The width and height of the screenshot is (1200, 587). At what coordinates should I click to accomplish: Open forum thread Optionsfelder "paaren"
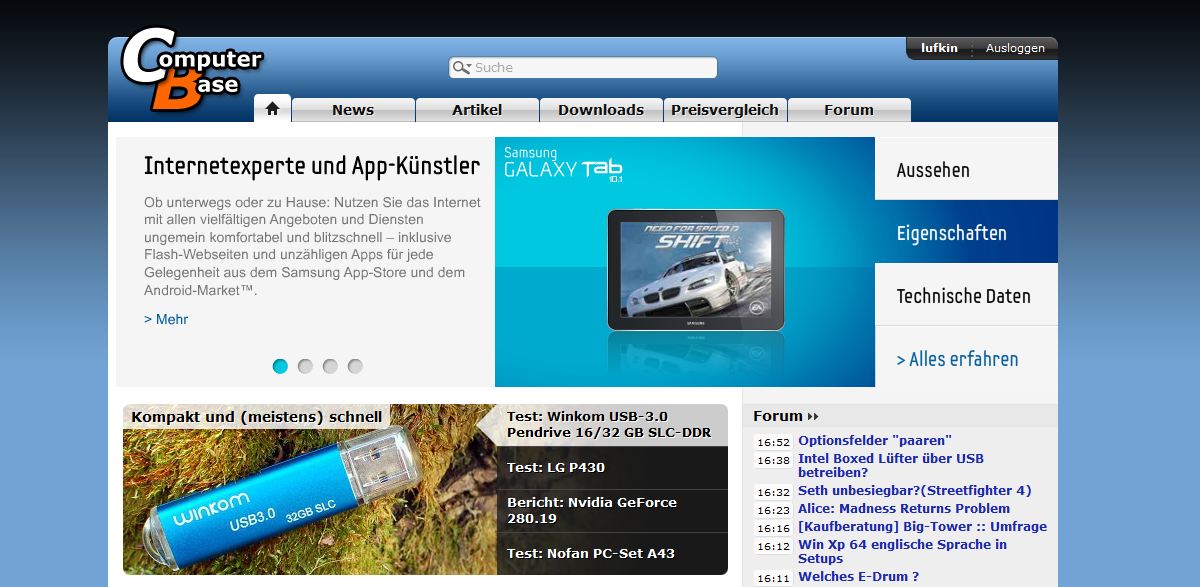875,440
